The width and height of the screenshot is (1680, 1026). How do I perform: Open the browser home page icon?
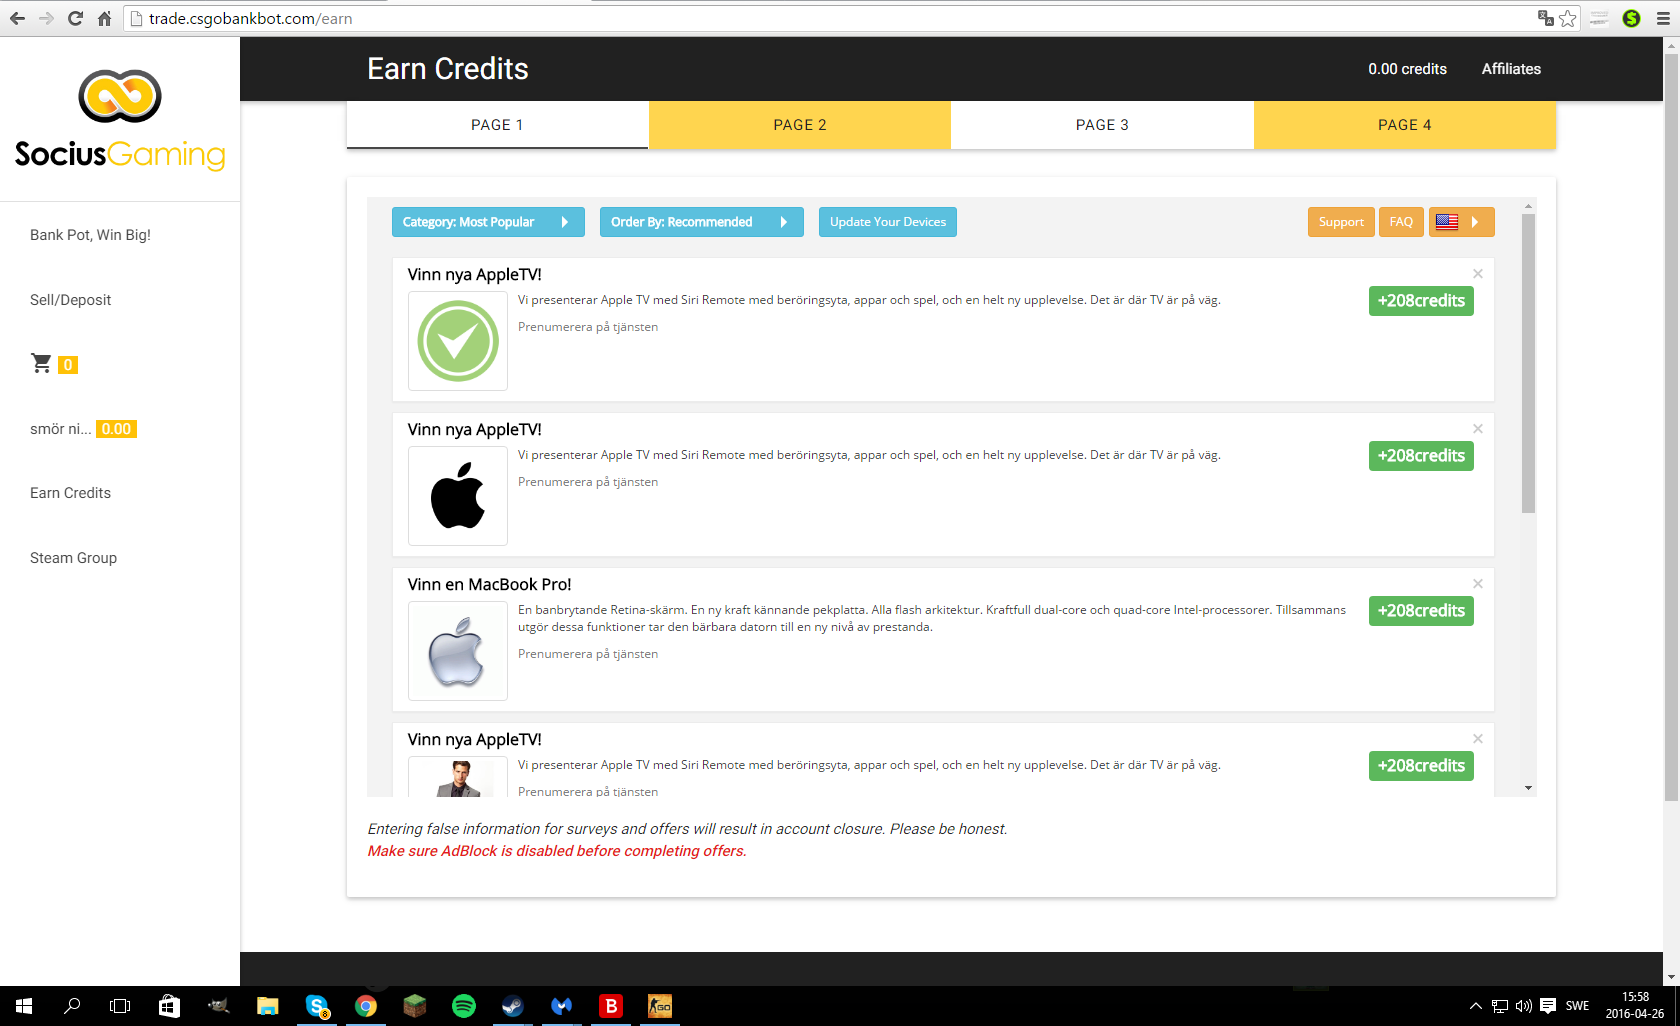click(x=104, y=18)
